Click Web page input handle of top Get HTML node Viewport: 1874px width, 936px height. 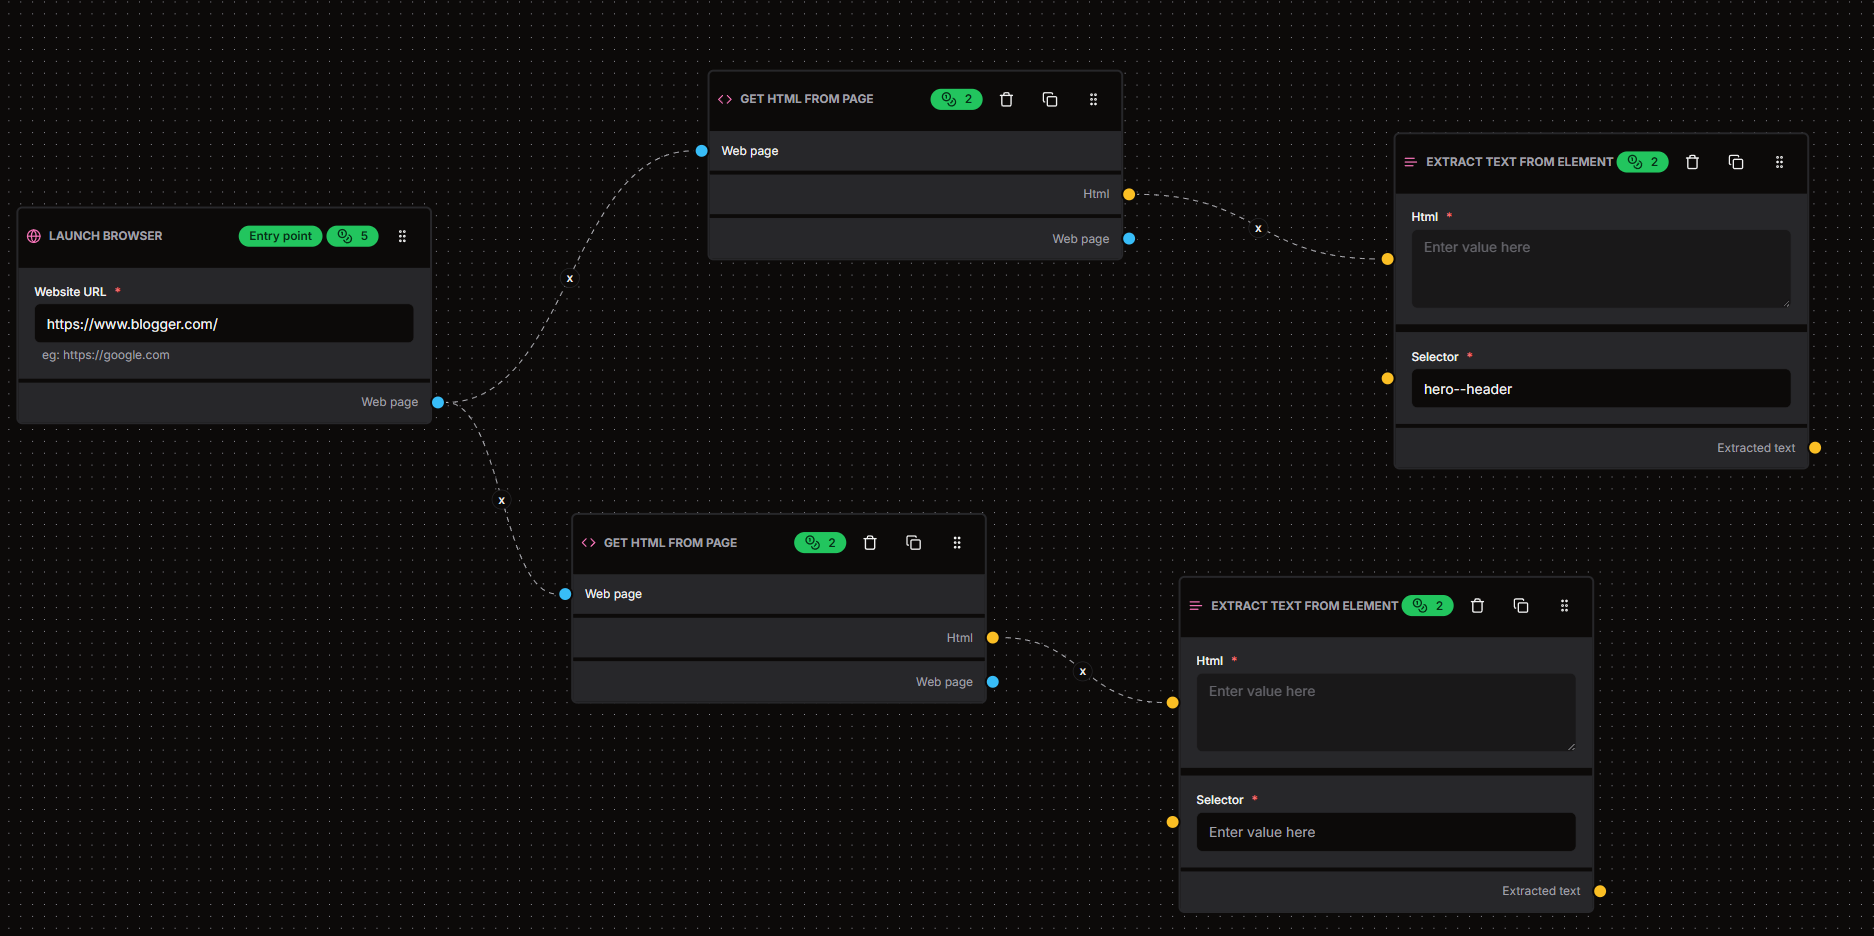(701, 151)
